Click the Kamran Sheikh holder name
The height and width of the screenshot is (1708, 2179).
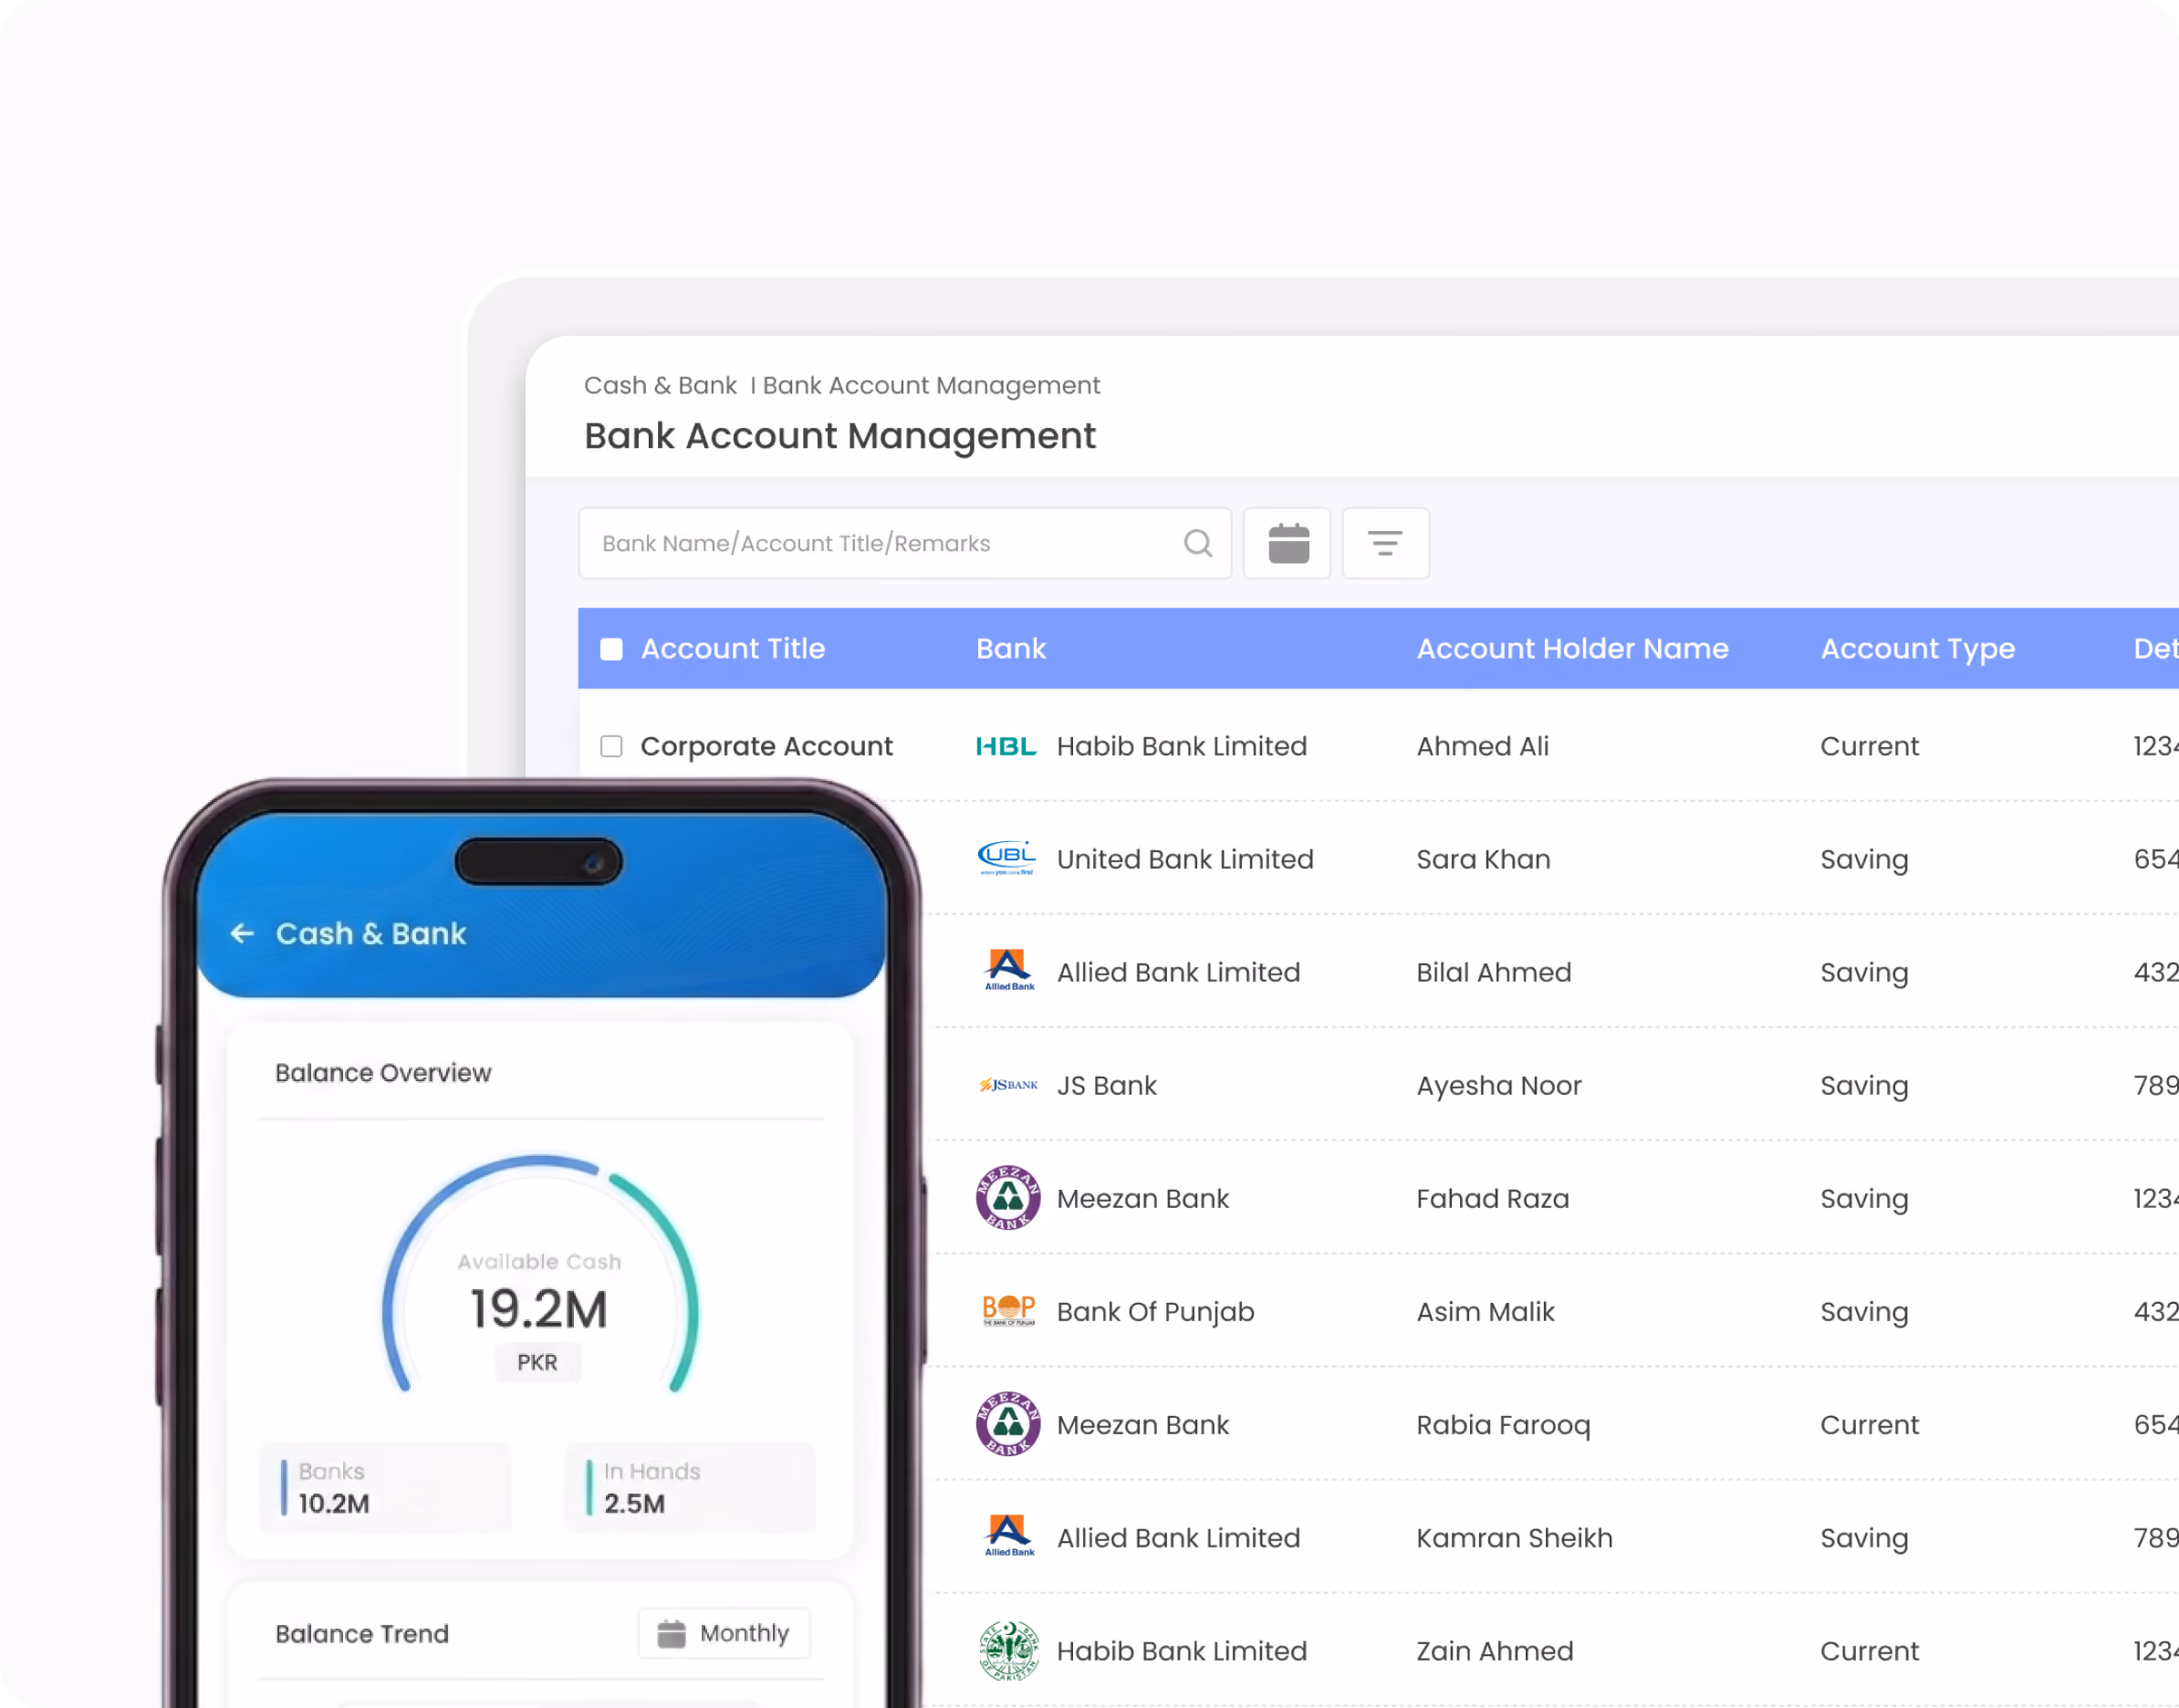coord(1514,1537)
